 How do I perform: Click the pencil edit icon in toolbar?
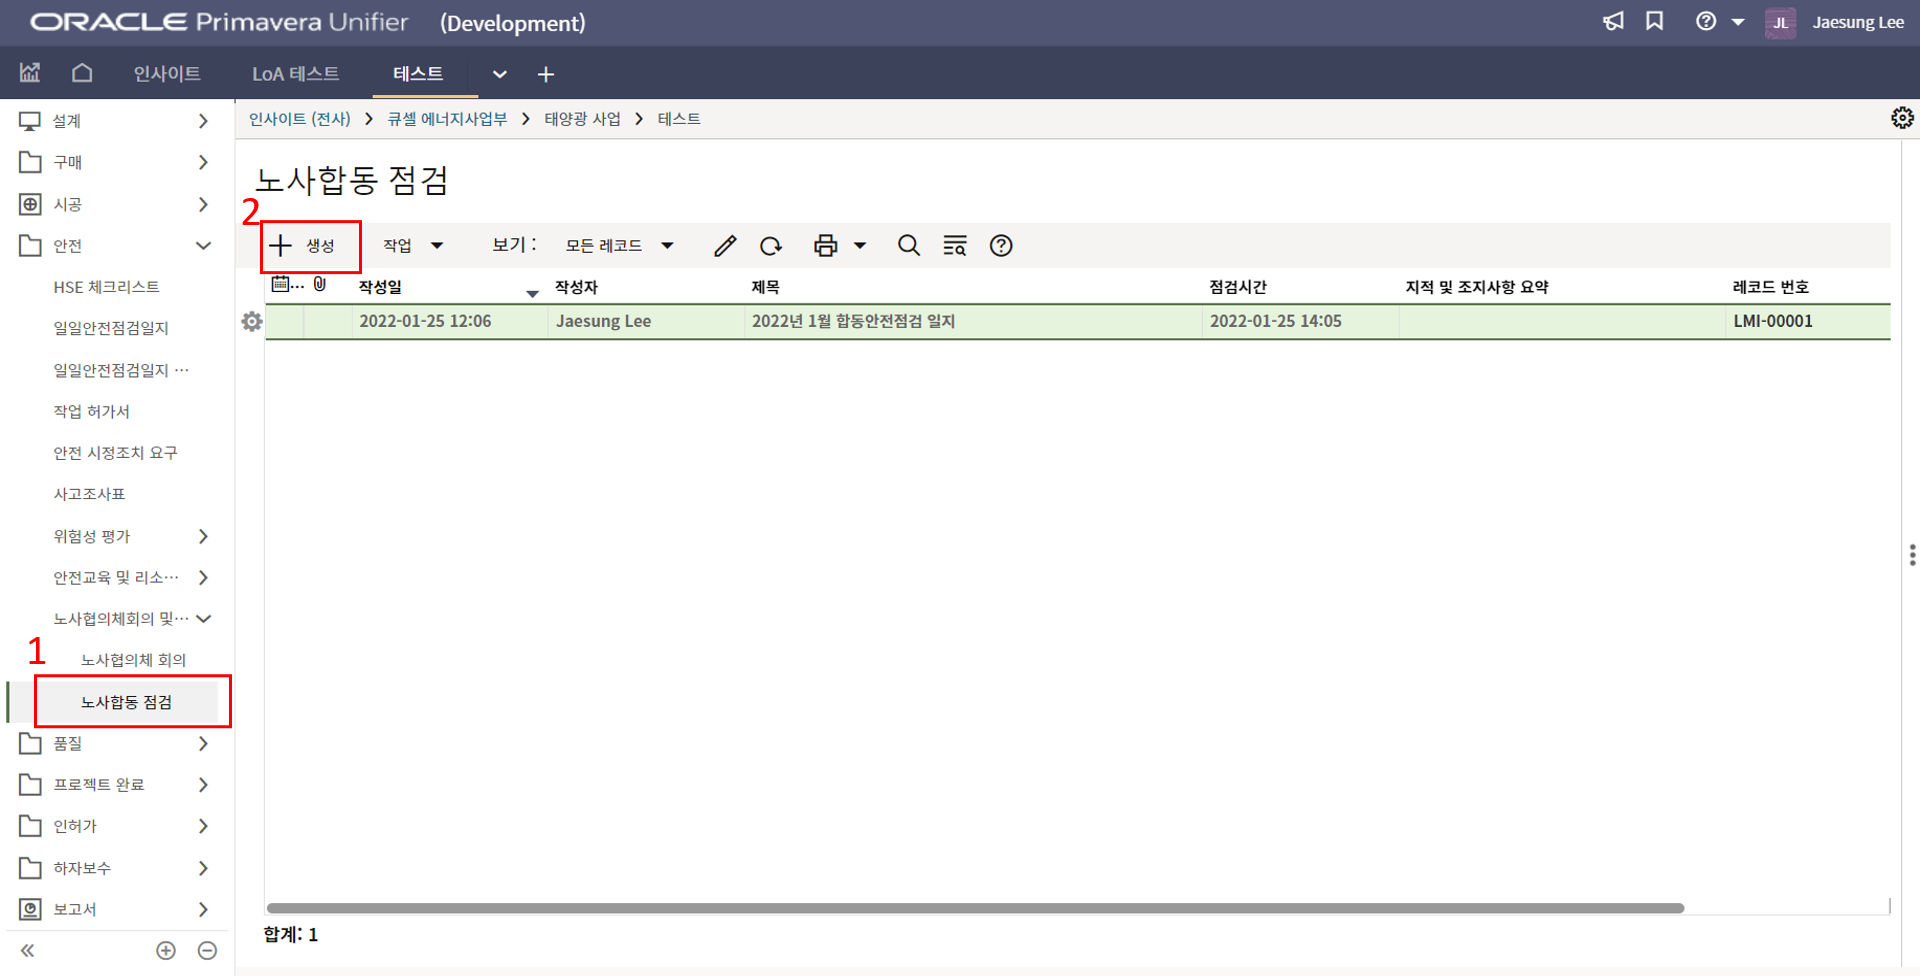[725, 246]
